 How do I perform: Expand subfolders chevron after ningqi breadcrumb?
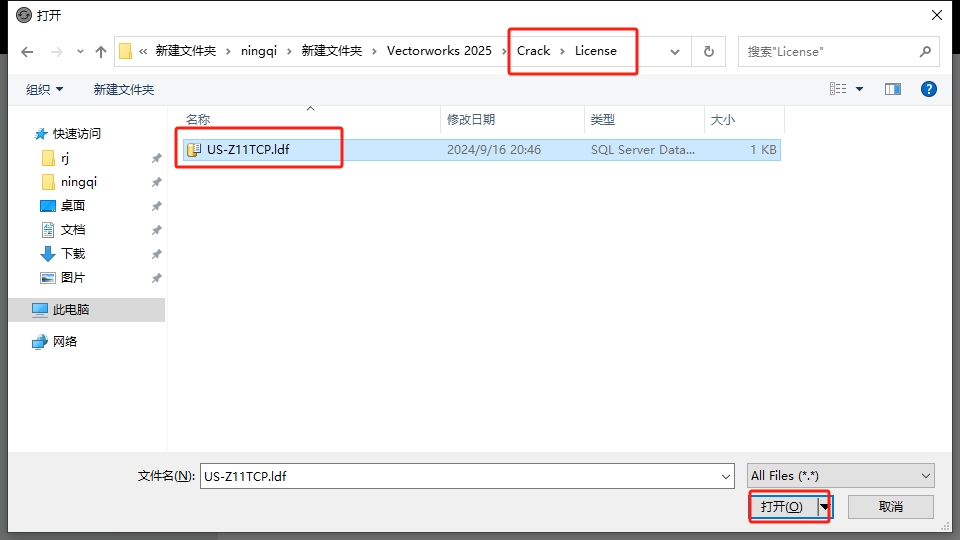[x=290, y=51]
